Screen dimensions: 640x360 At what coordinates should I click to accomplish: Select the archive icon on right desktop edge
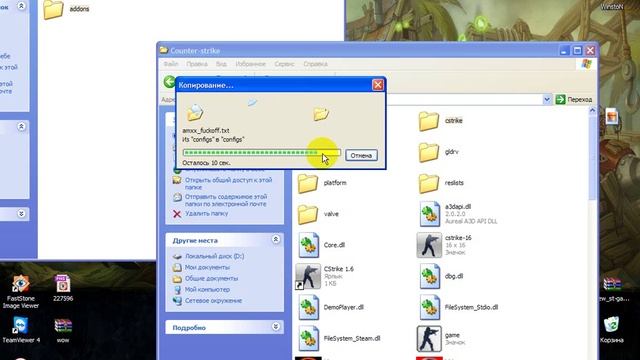612,284
